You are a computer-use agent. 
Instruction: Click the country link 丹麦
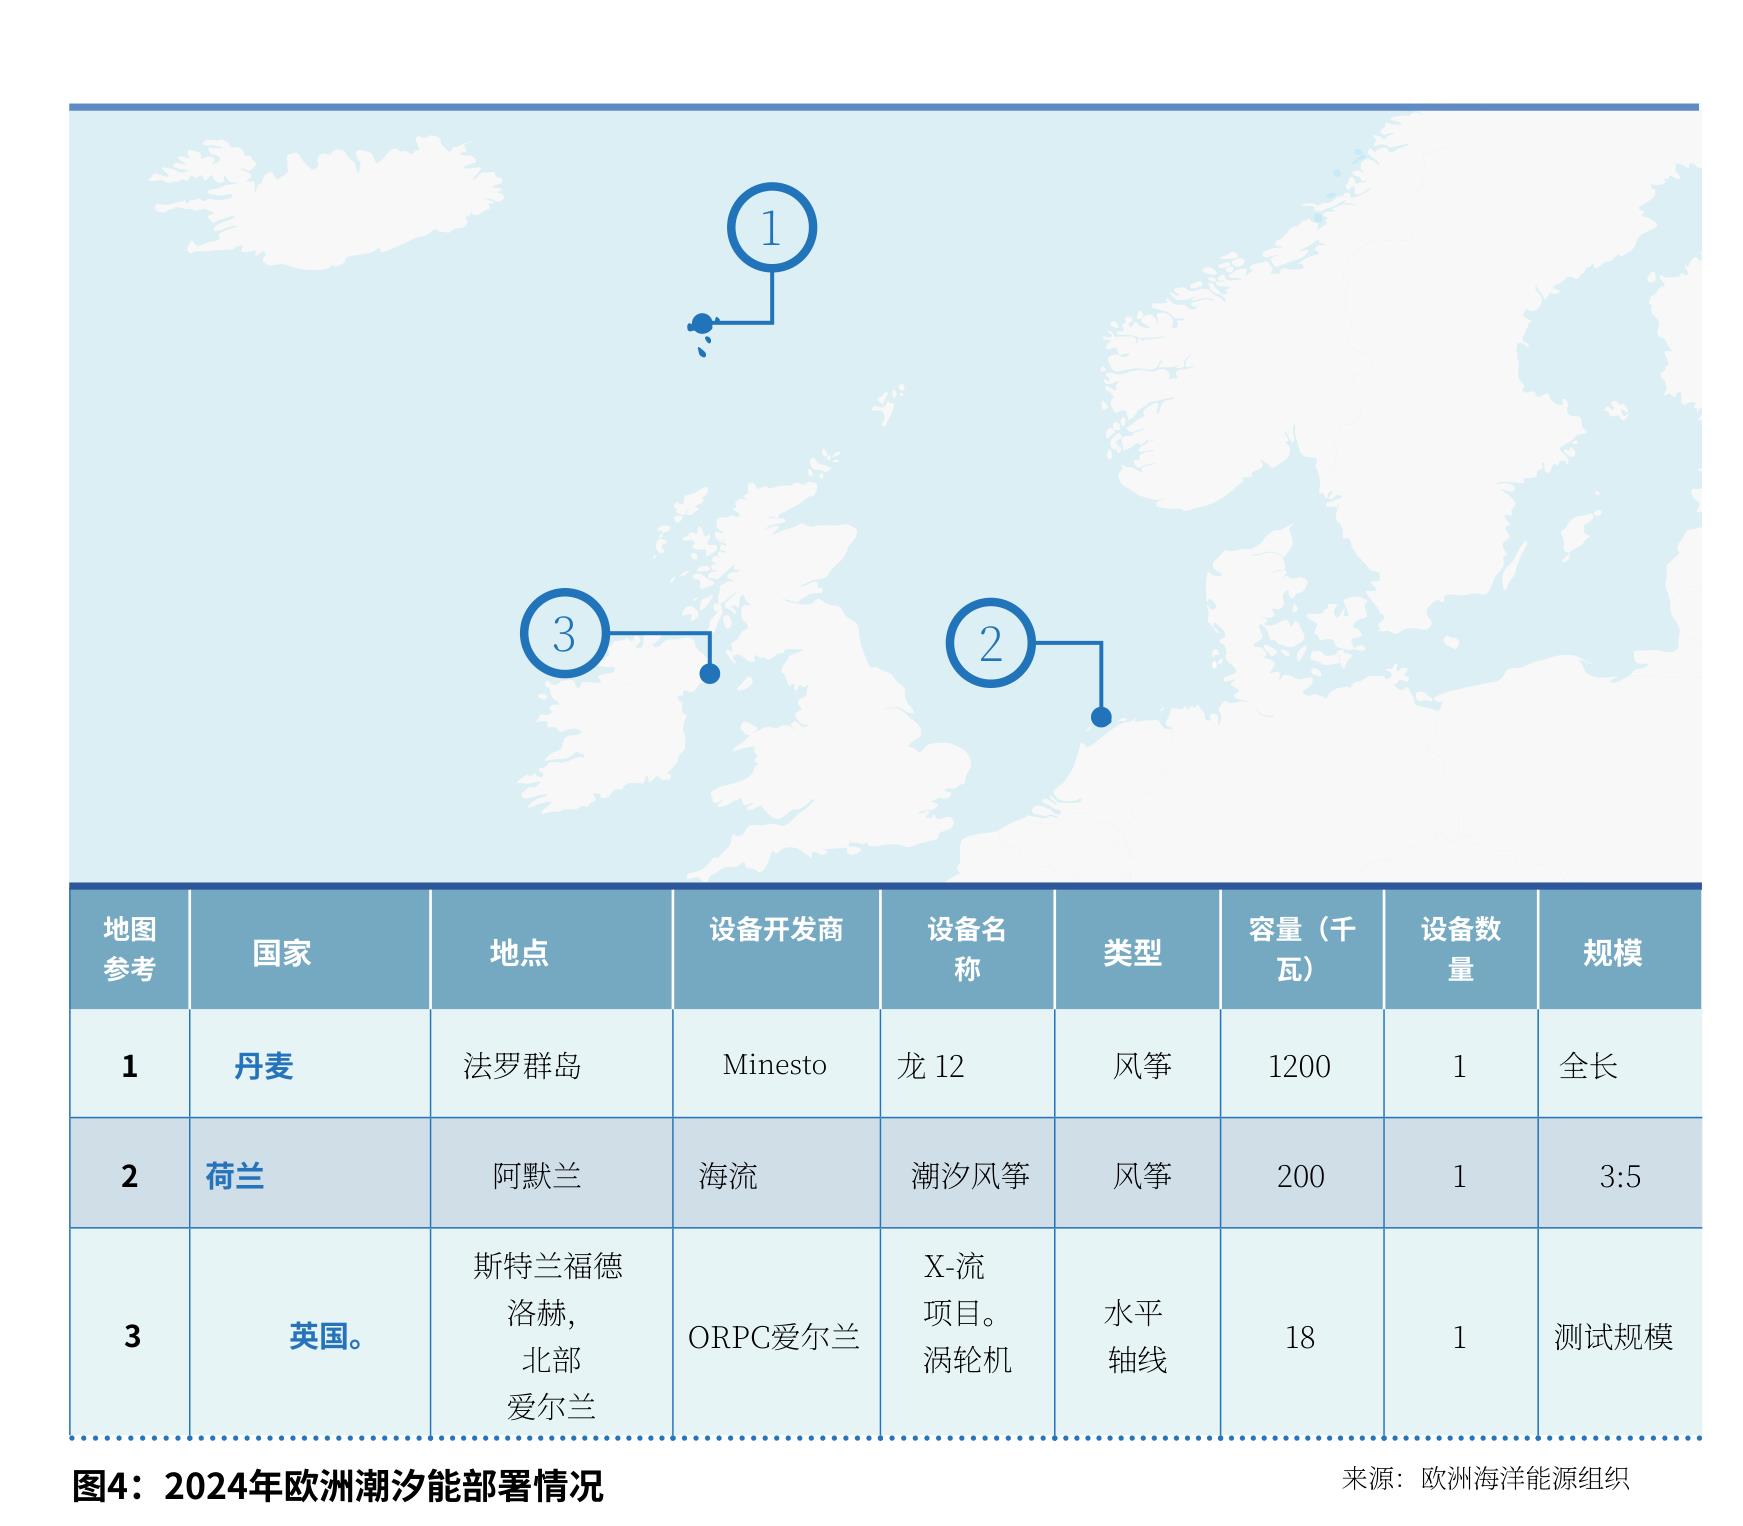coord(264,1066)
